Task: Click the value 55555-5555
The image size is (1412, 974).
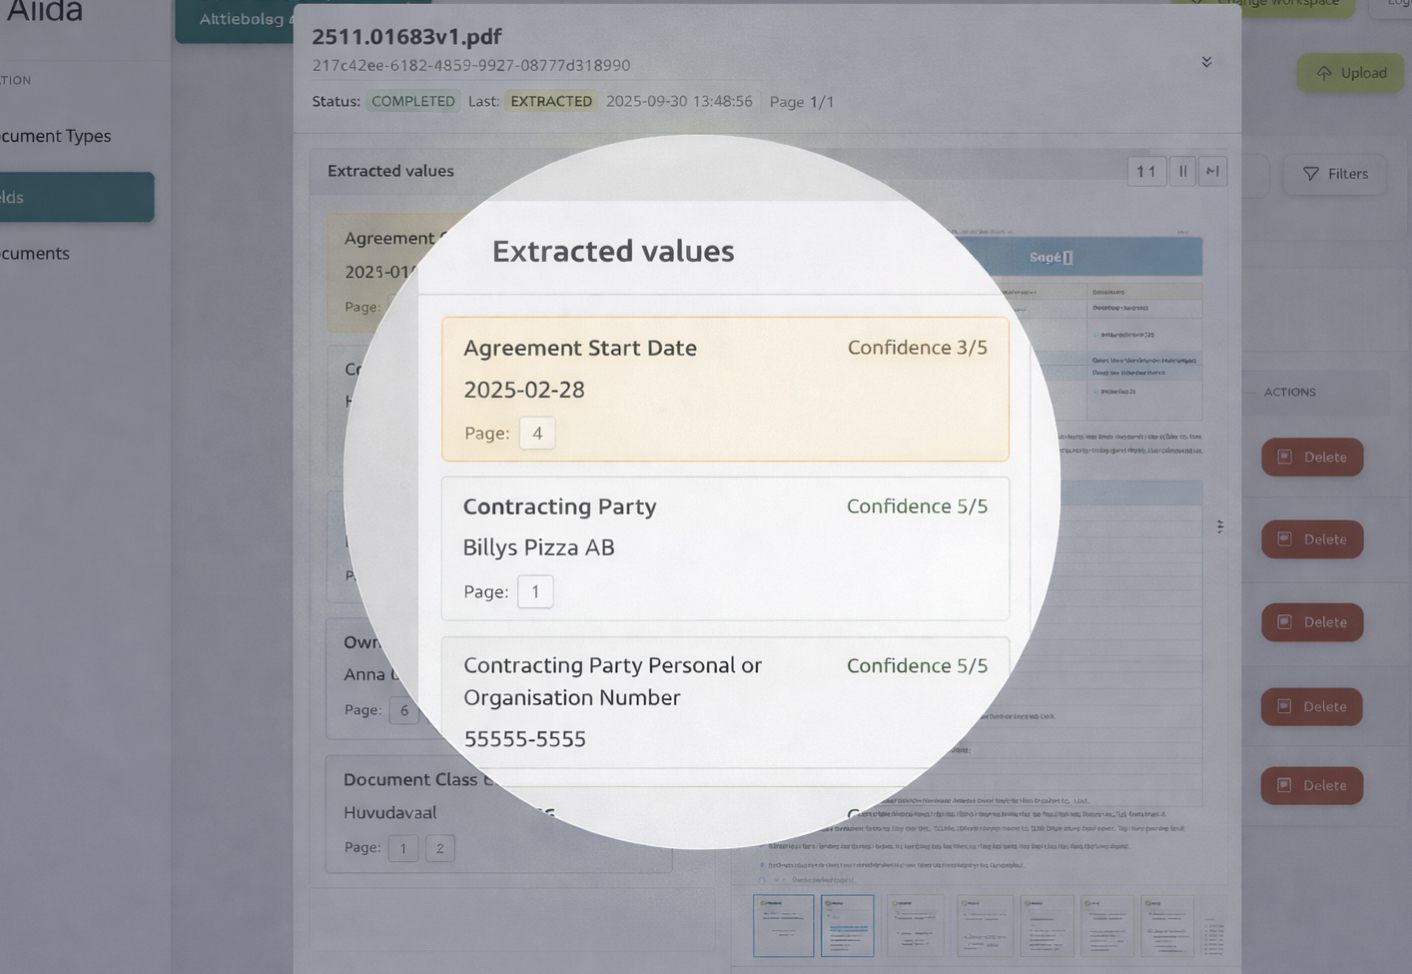Action: tap(525, 739)
